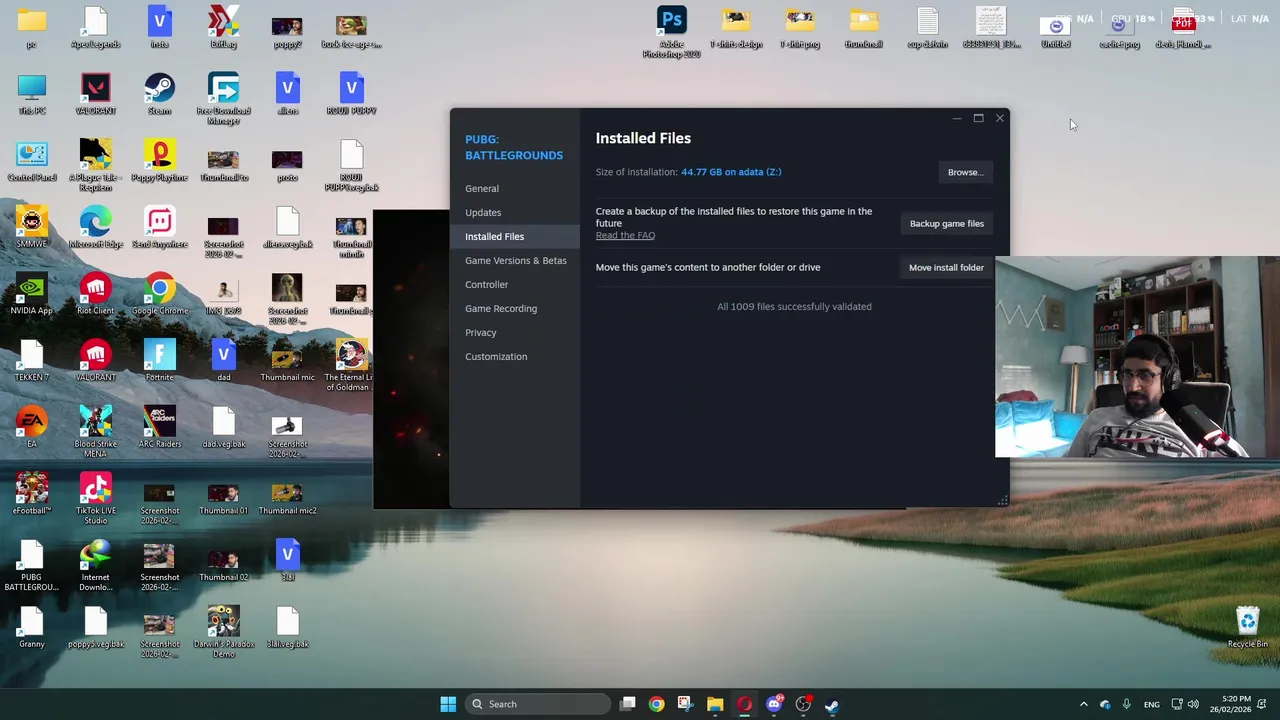Viewport: 1280px width, 720px height.
Task: Open the EditLag desktop shortcut
Action: (223, 28)
